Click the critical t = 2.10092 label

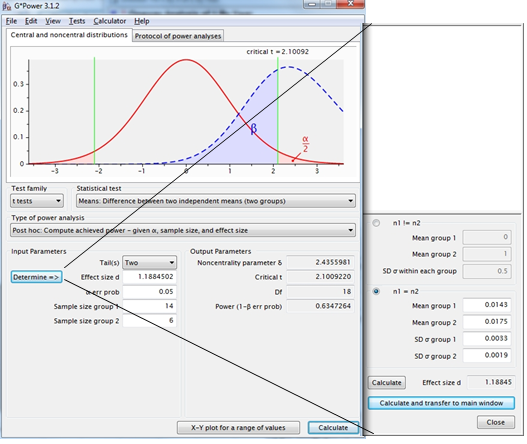[277, 52]
